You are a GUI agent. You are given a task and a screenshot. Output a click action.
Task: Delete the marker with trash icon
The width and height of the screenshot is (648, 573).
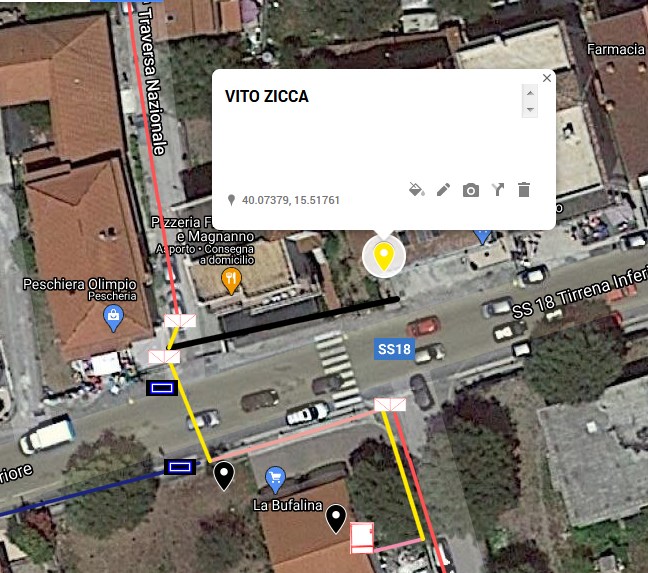coord(524,190)
